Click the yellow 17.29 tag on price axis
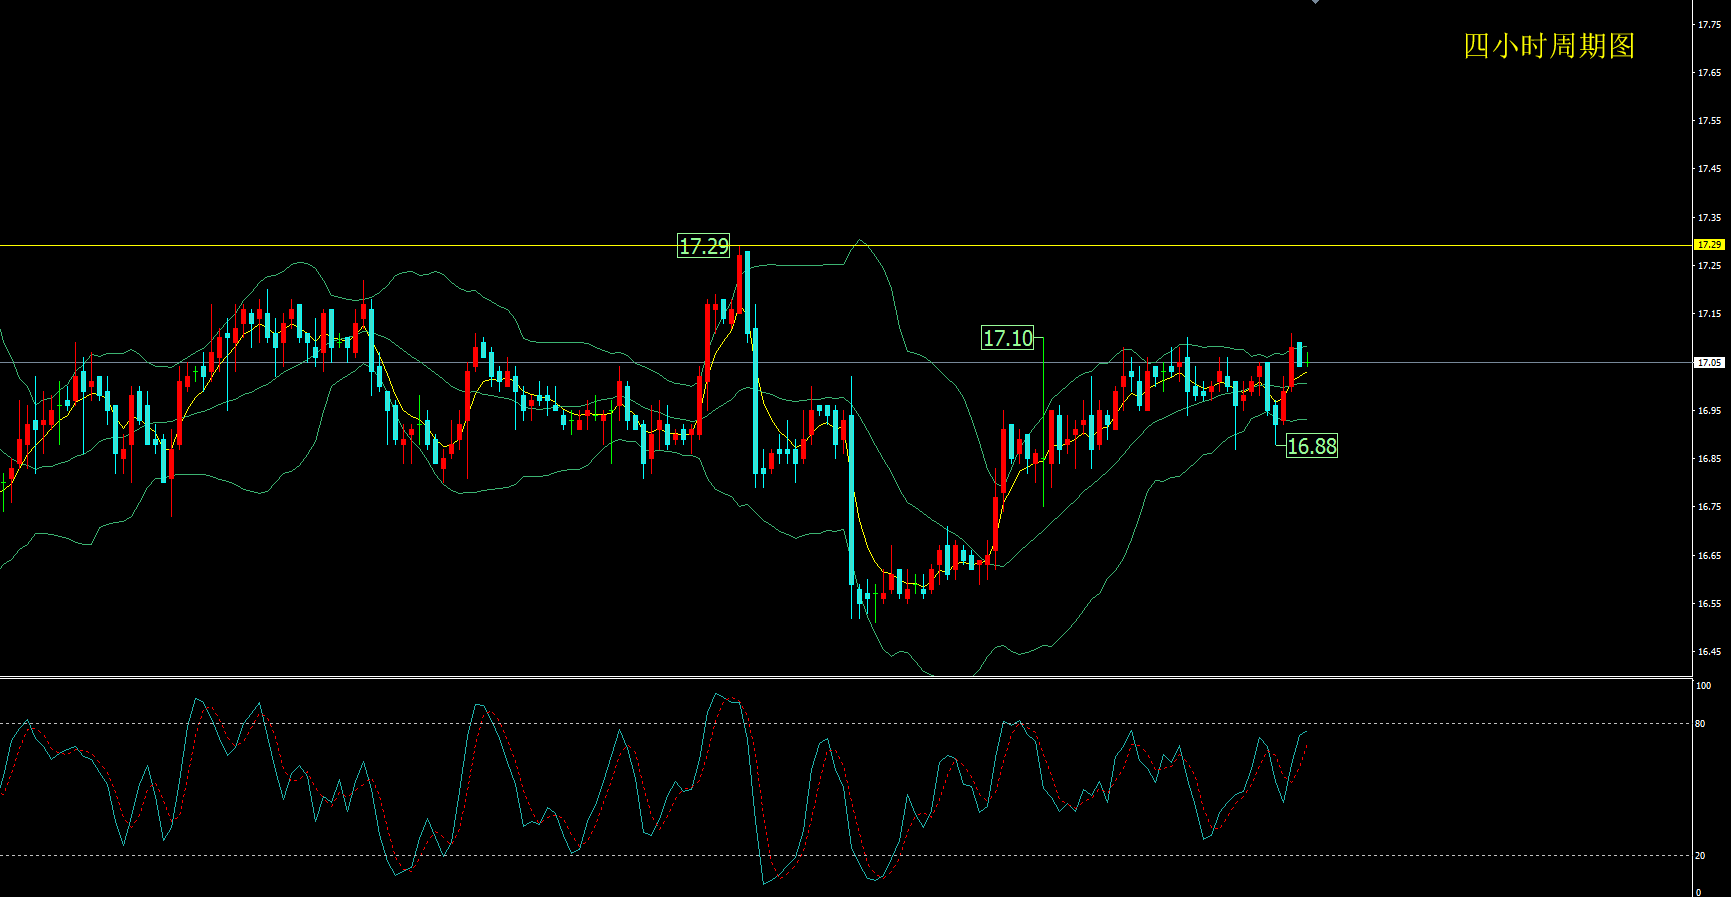 click(1709, 245)
